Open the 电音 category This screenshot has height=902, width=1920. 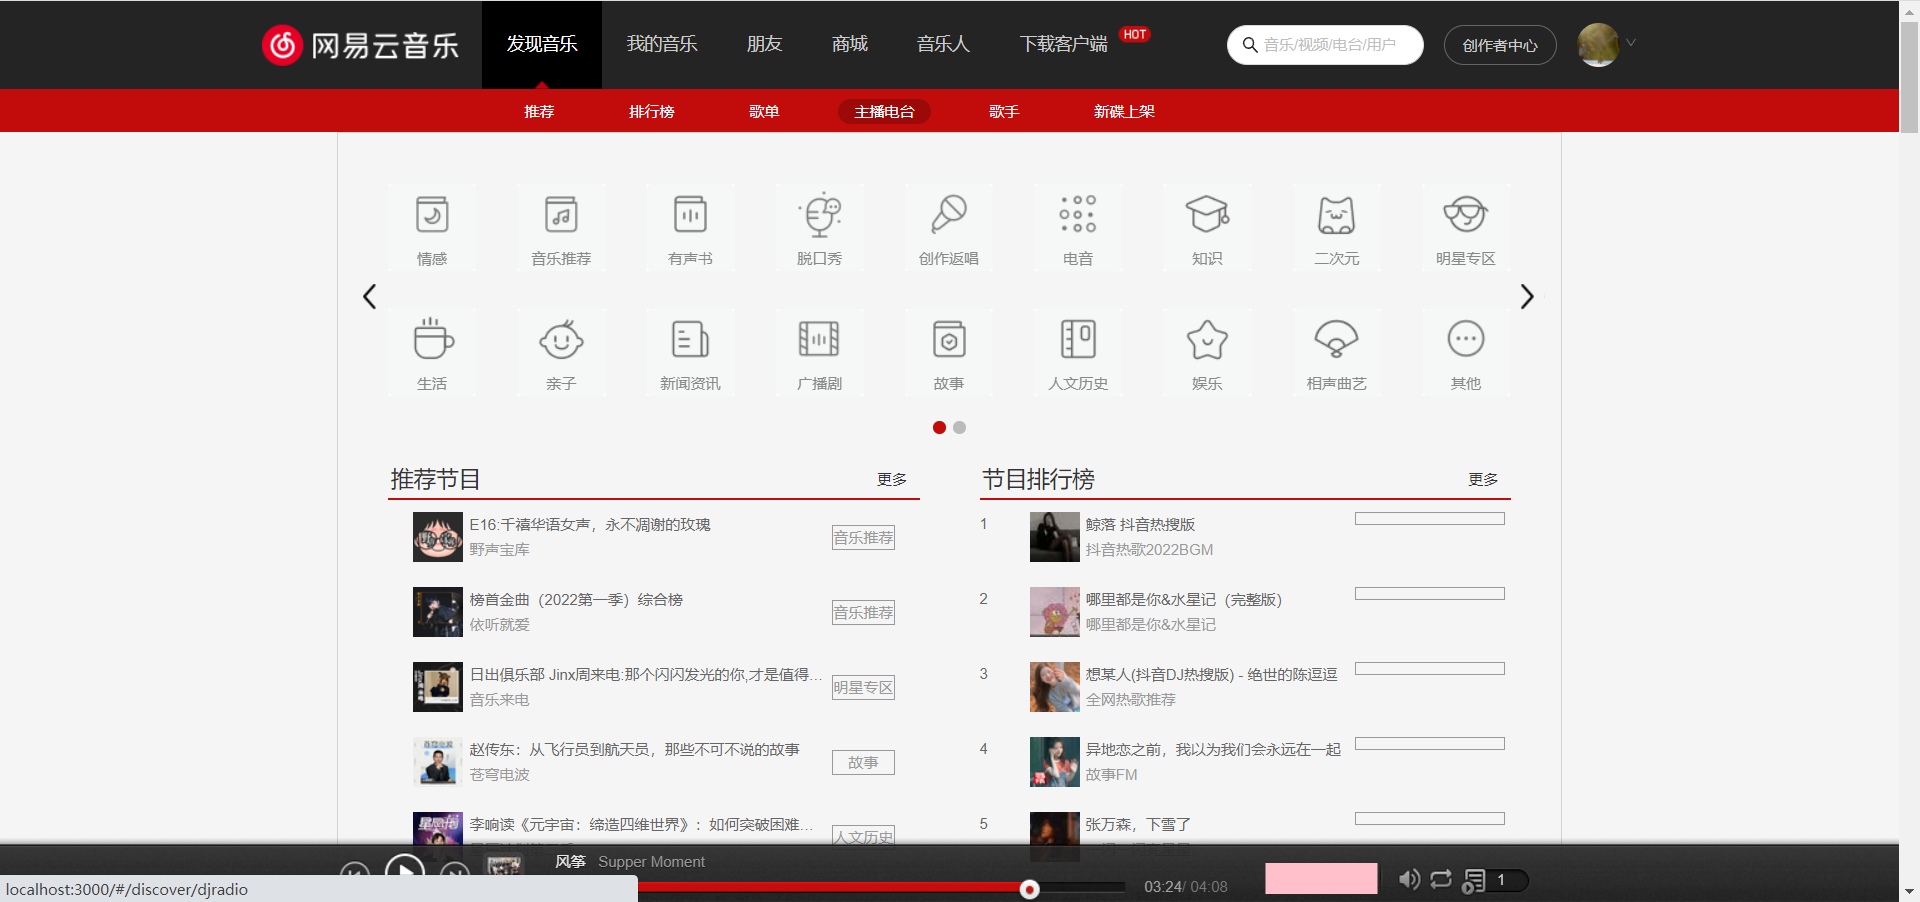pos(1078,228)
